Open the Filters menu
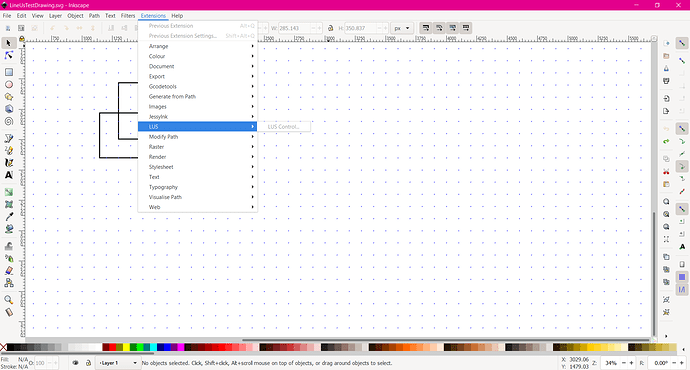Image resolution: width=690 pixels, height=370 pixels. 128,15
